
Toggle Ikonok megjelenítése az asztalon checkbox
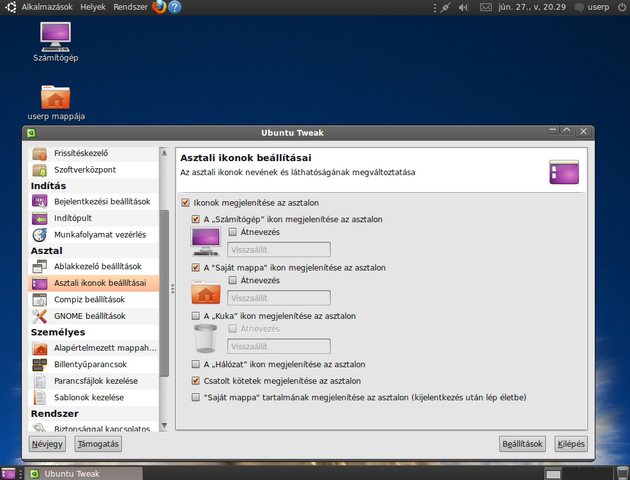[x=186, y=203]
